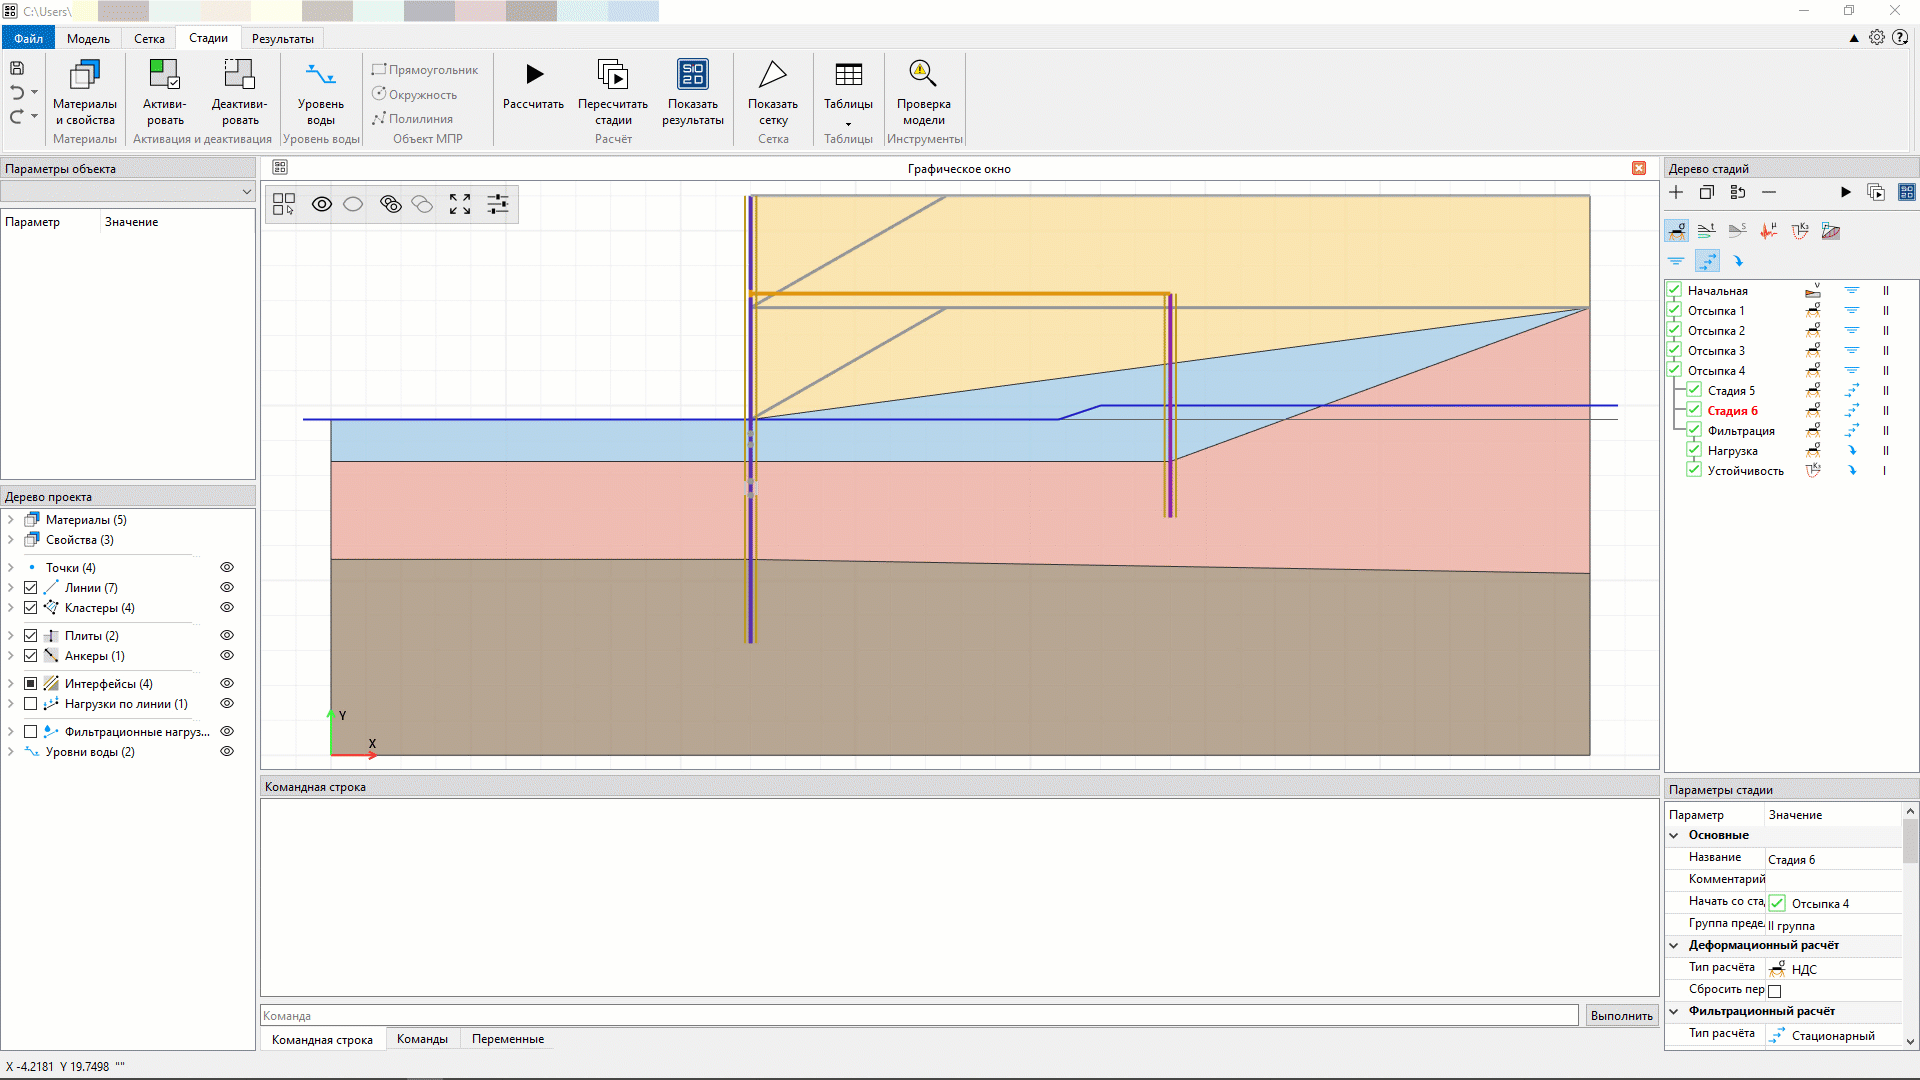Open the object parameters dropdown

point(246,192)
